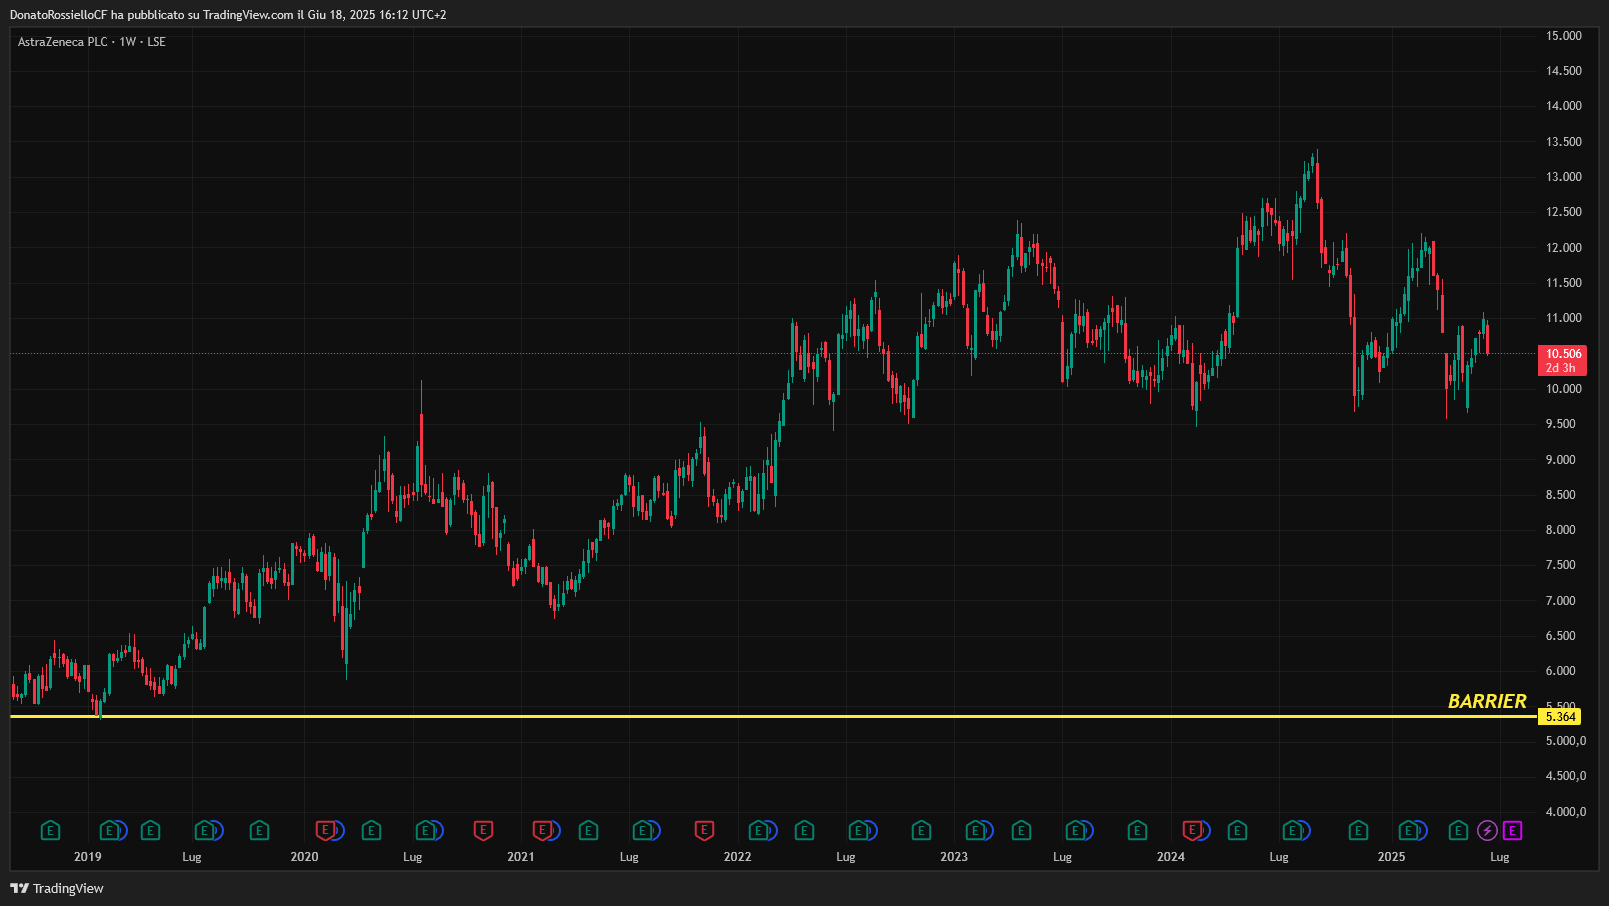Click the Lug label between 2019 and 2020
Viewport: 1609px width, 906px height.
pos(192,857)
